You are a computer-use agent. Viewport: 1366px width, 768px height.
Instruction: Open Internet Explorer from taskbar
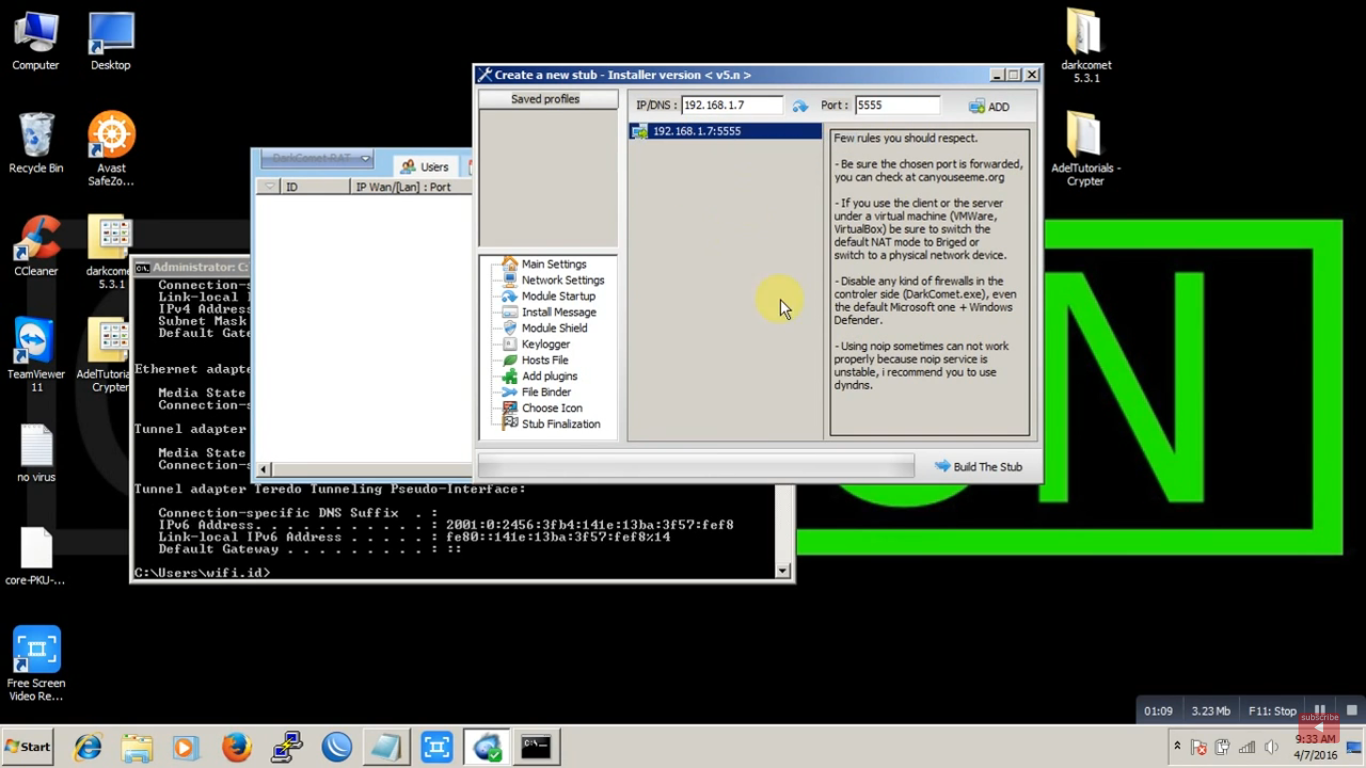tap(88, 747)
